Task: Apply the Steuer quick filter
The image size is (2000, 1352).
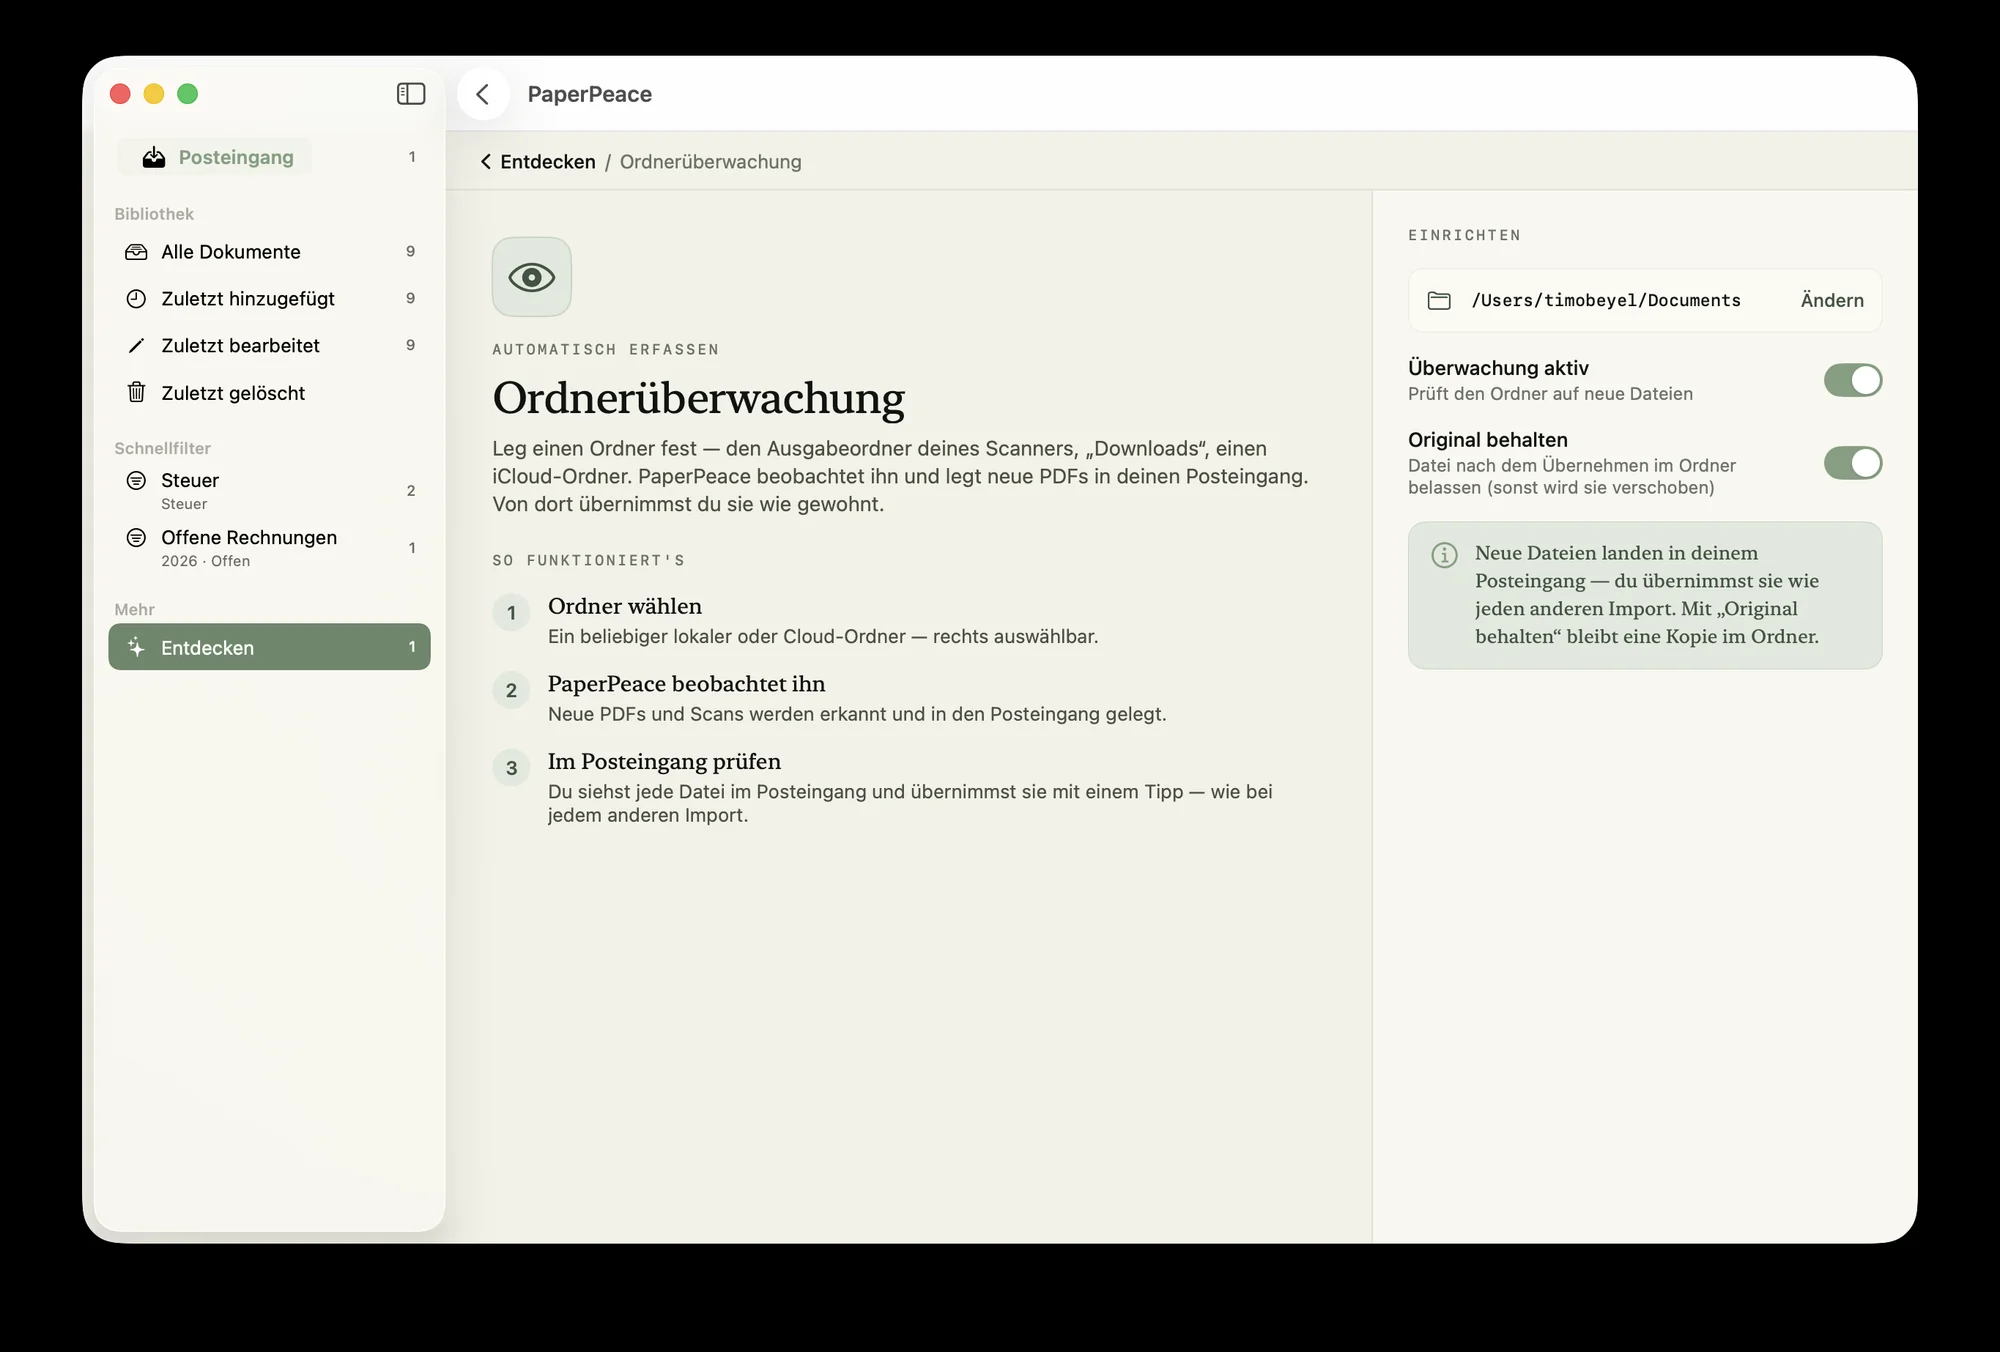Action: 269,490
